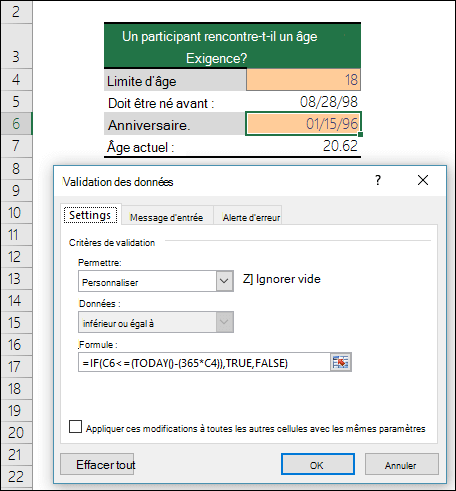Screen dimensions: 456x491
Task: Click the Doit être né avant label cell
Action: (x=175, y=102)
